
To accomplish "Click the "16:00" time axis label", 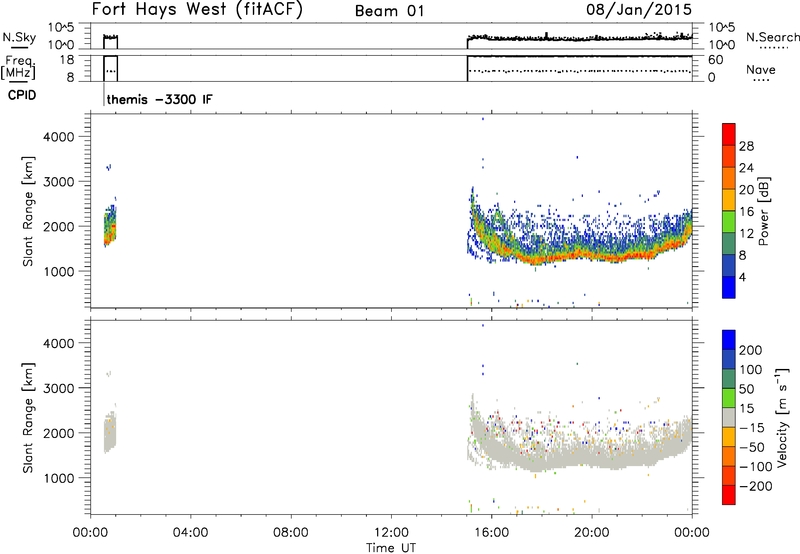I will (491, 533).
